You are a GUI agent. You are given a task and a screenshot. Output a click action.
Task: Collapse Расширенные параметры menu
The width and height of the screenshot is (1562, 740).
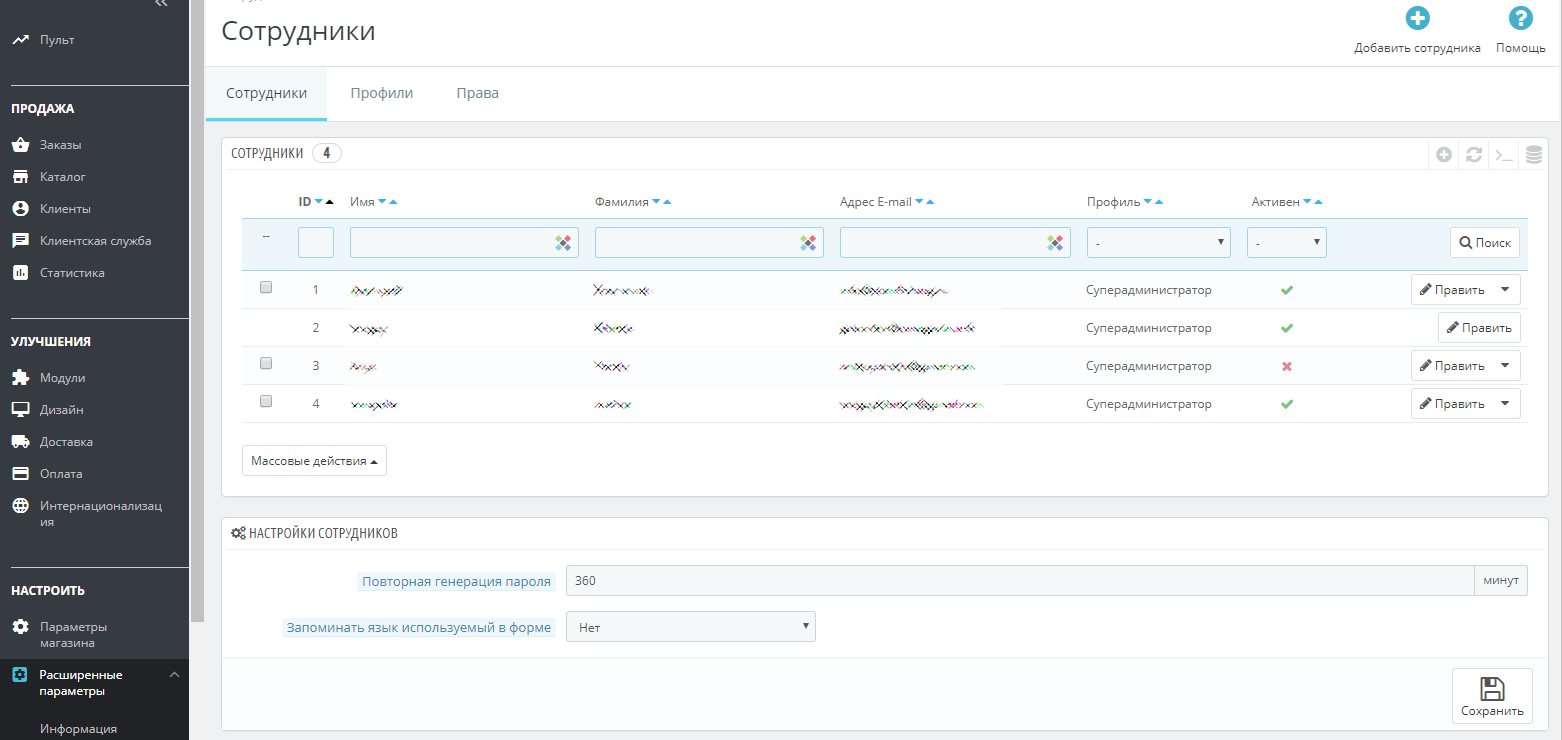[x=174, y=675]
